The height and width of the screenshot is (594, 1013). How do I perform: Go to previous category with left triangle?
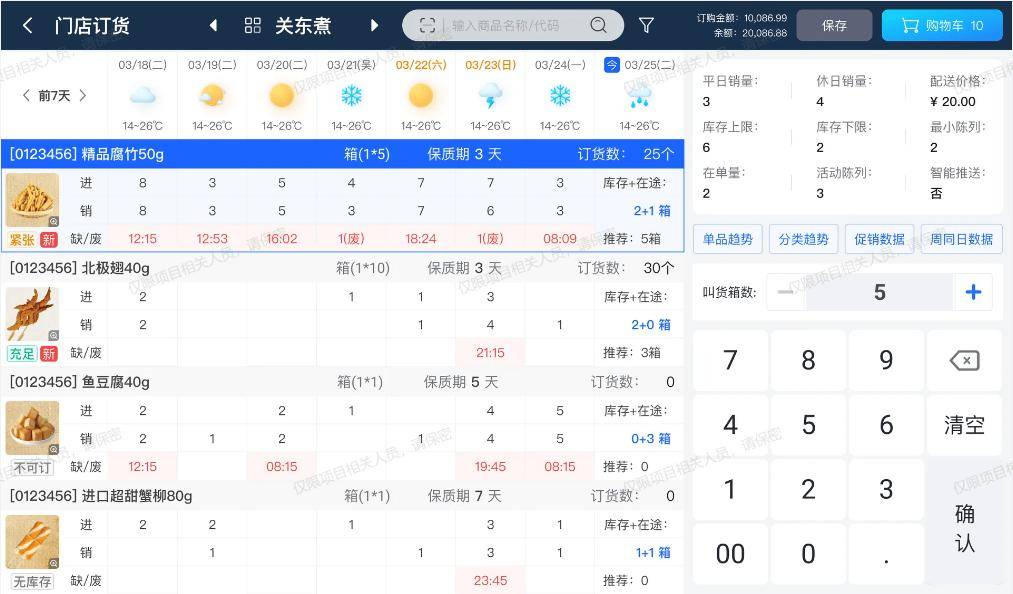pyautogui.click(x=213, y=26)
